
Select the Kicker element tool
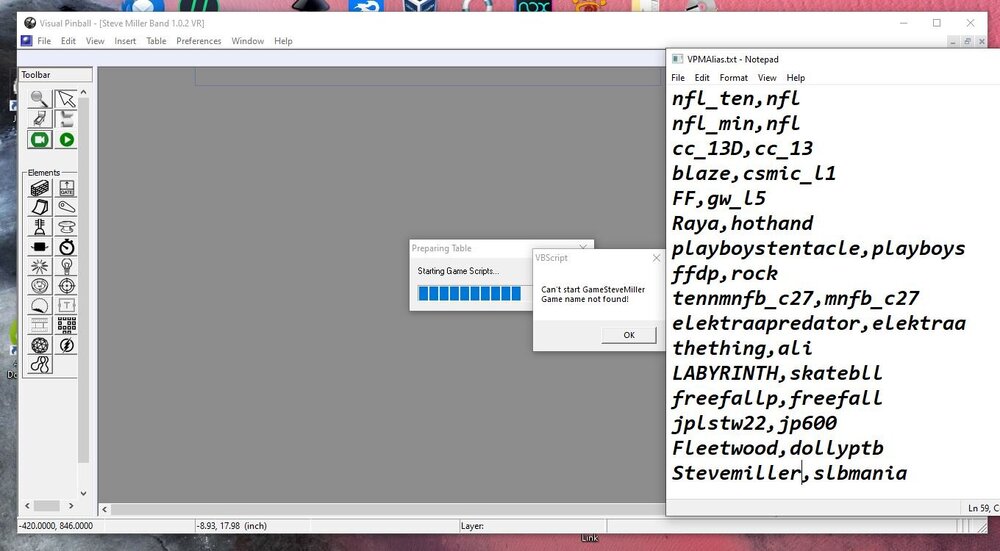click(x=40, y=286)
